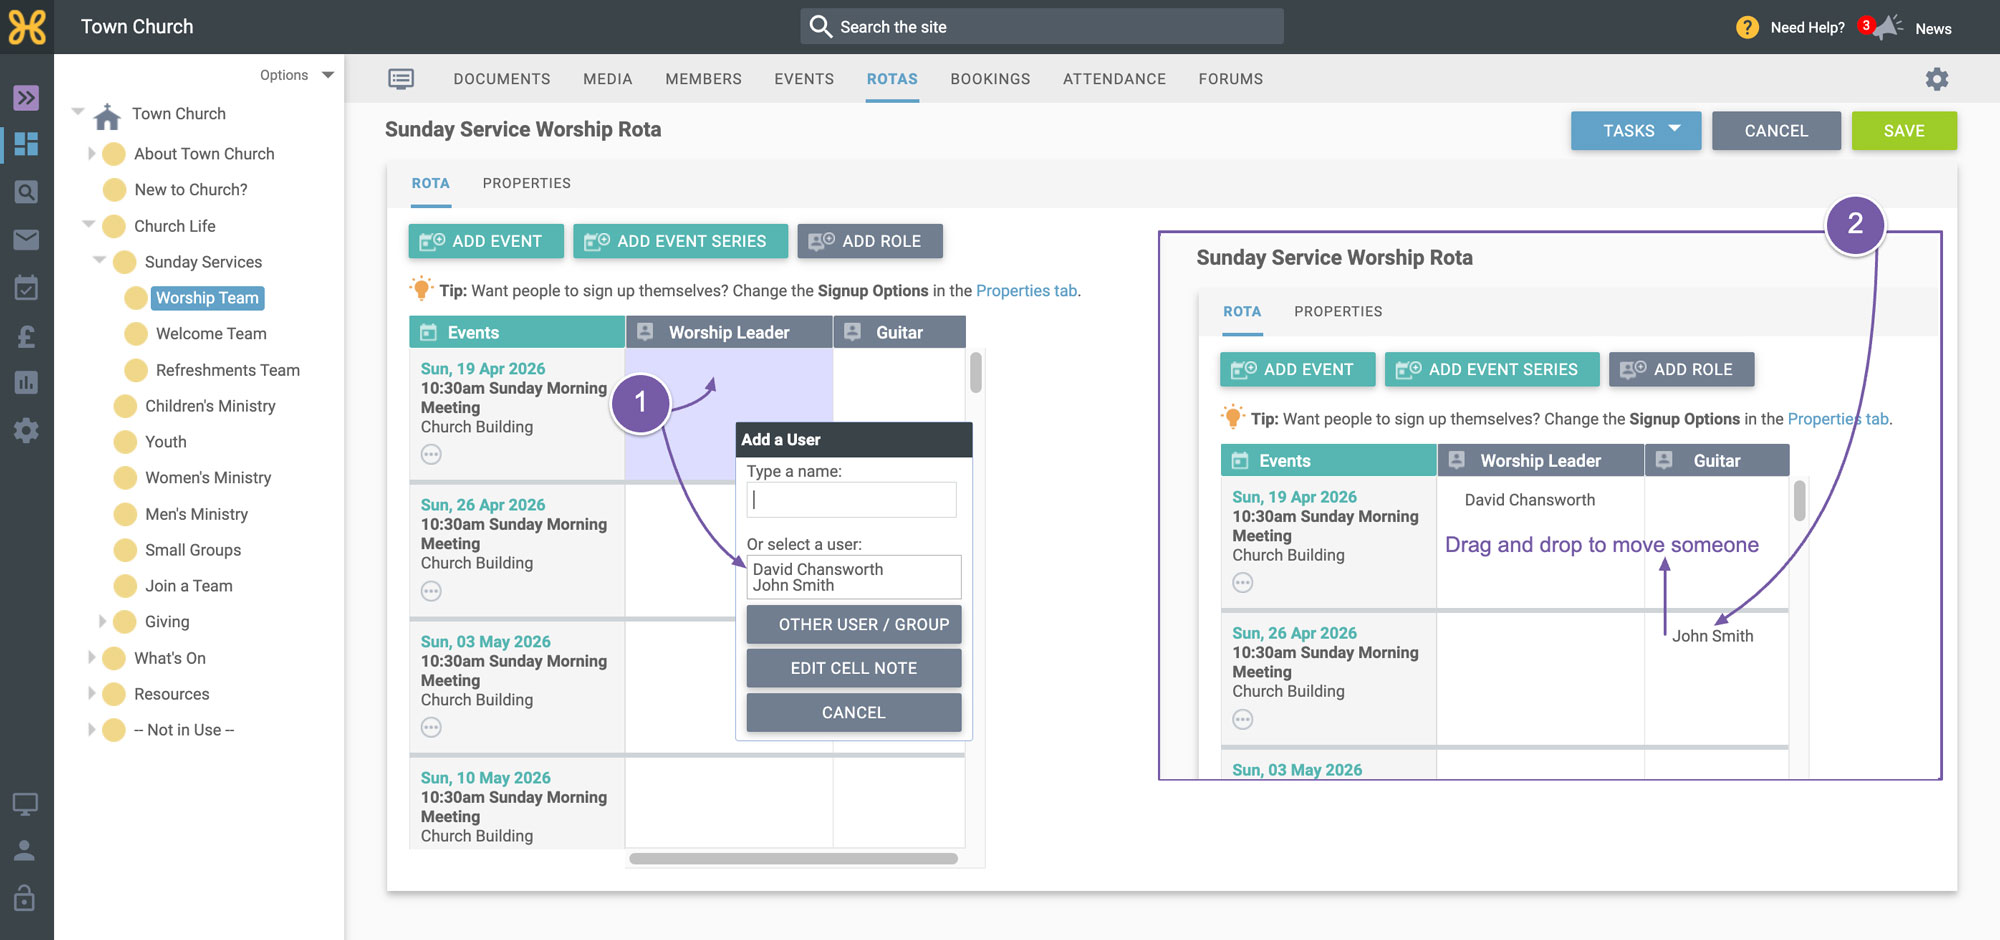Open the options menu of the 19 Apr event
The image size is (2000, 940).
(431, 455)
